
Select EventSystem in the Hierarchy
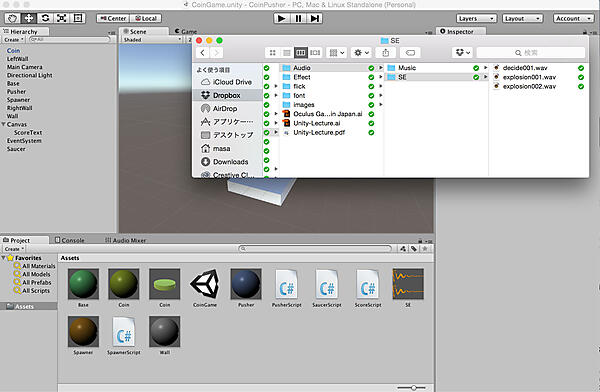point(24,140)
